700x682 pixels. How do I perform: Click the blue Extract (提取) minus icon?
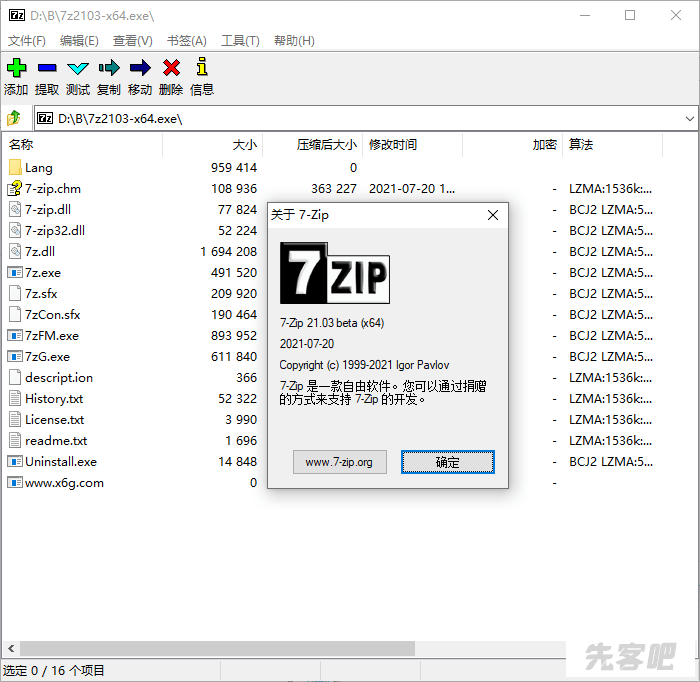click(47, 68)
